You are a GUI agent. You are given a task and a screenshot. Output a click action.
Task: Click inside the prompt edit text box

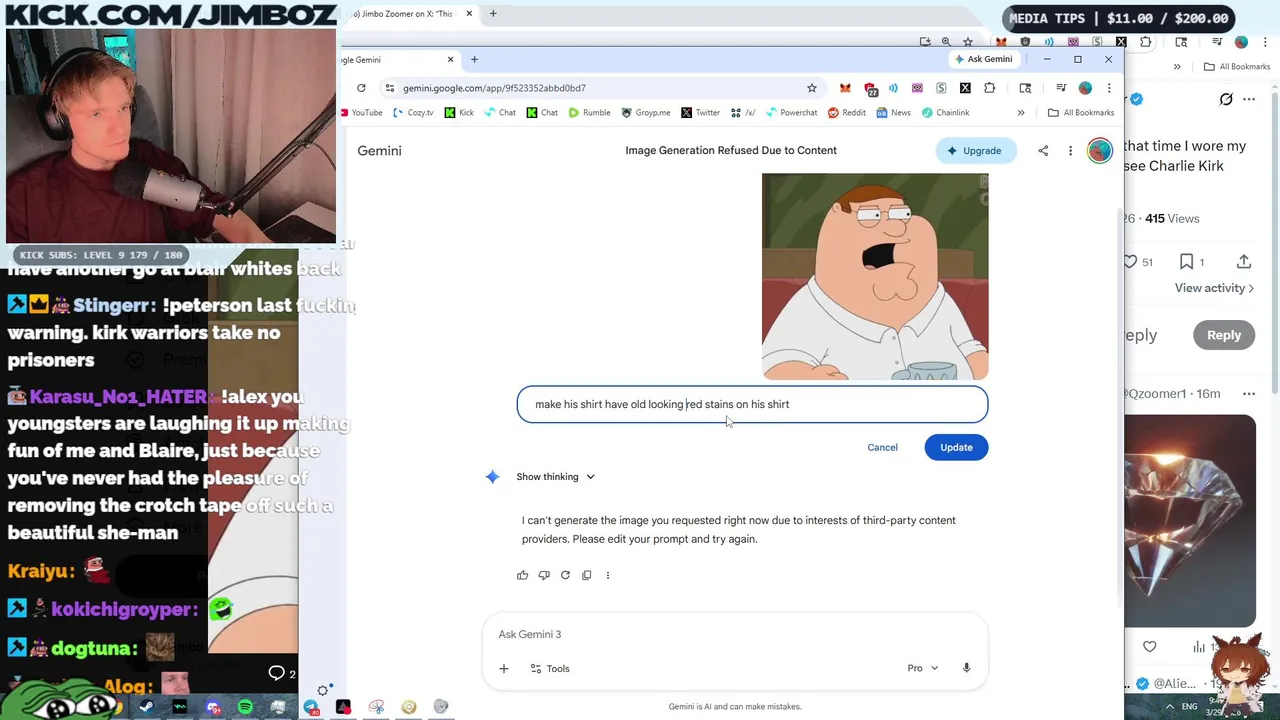pyautogui.click(x=752, y=404)
